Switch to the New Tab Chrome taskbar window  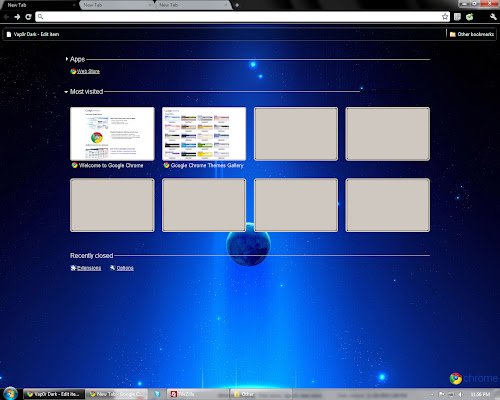tap(117, 394)
